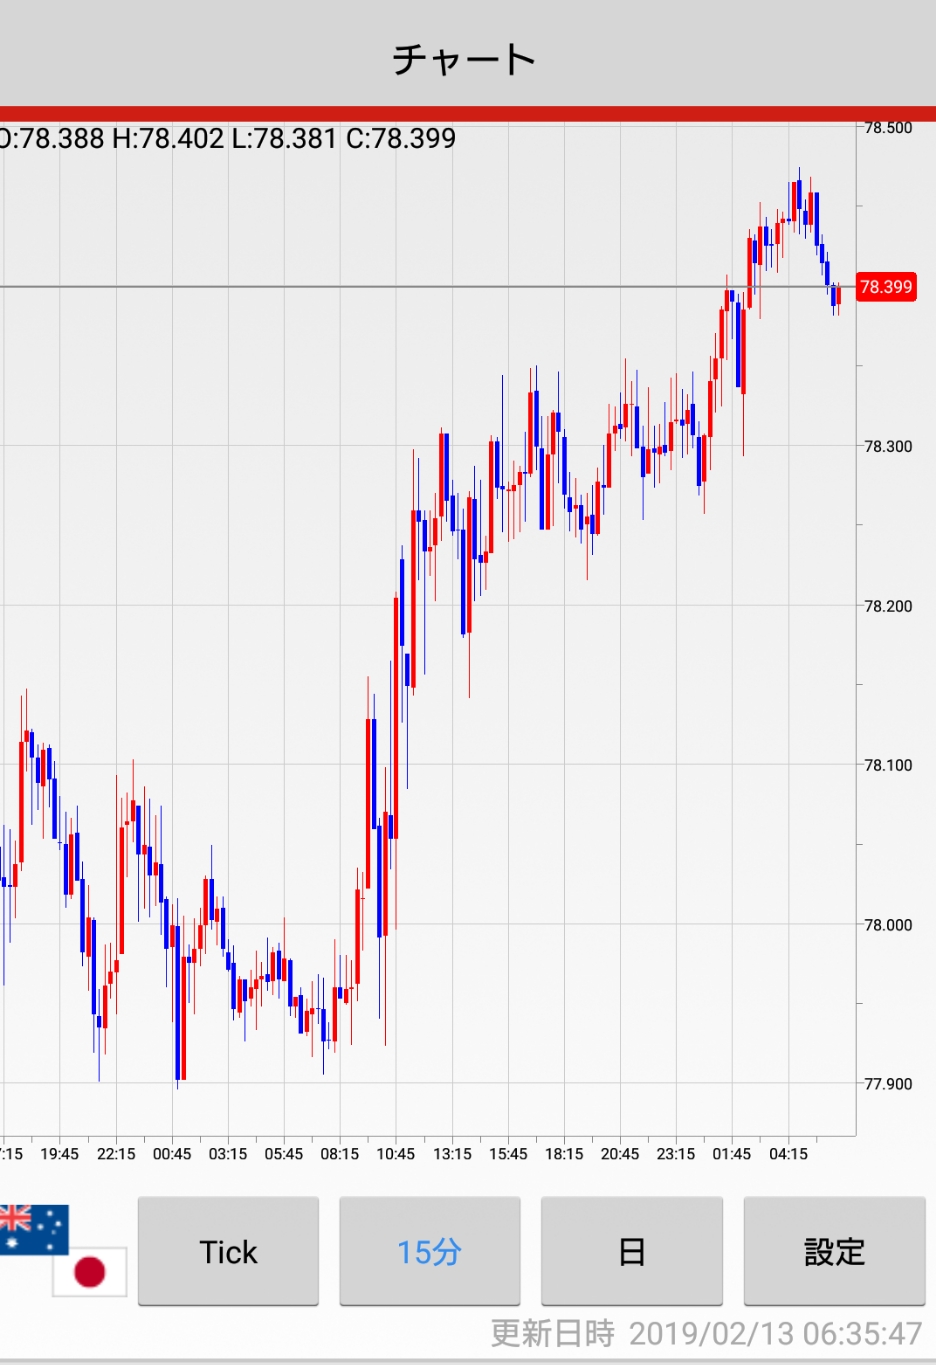
Task: Tap the Japanese flag icon
Action: point(90,1271)
